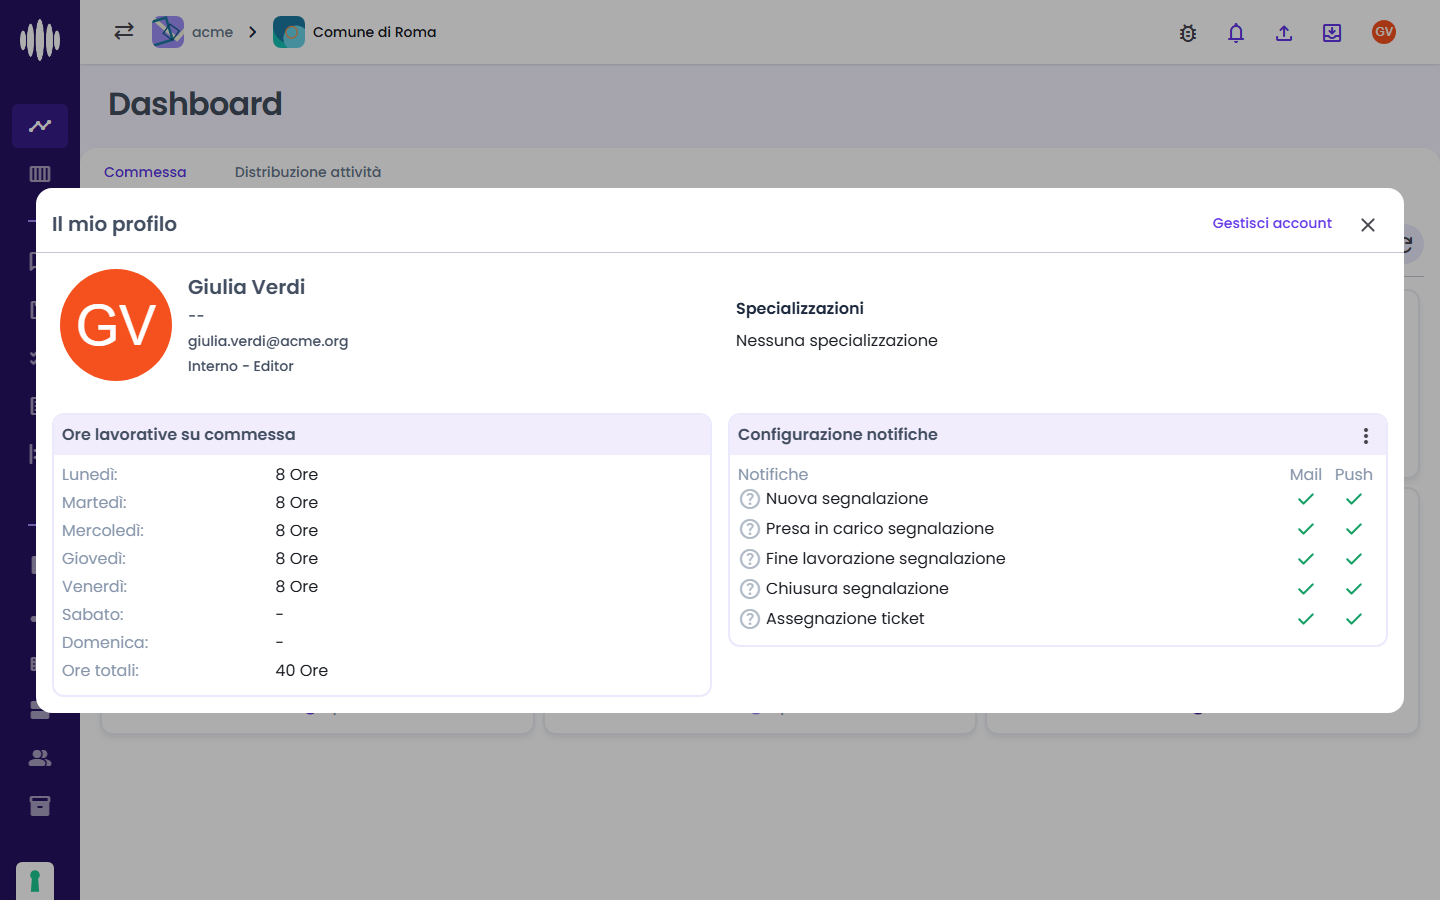The width and height of the screenshot is (1440, 900).
Task: Switch to the Commessa tab
Action: [145, 172]
